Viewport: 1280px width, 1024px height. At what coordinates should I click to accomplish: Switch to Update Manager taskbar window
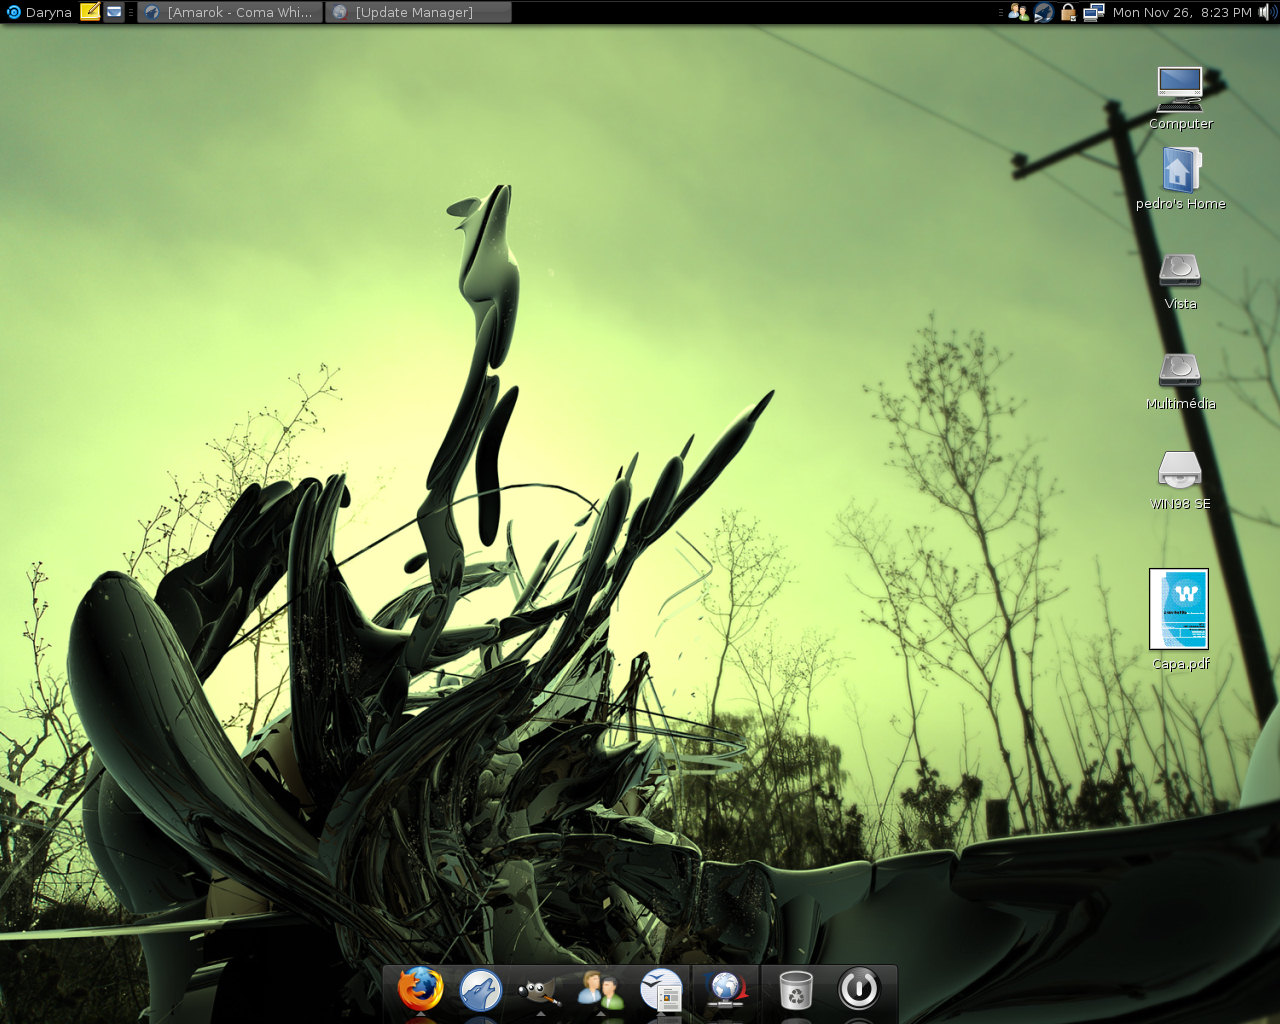(x=418, y=12)
